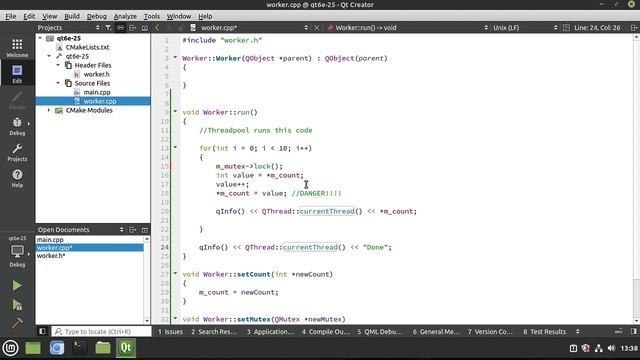The height and width of the screenshot is (360, 640).
Task: Open the Linux Mint start menu
Action: pyautogui.click(x=10, y=348)
